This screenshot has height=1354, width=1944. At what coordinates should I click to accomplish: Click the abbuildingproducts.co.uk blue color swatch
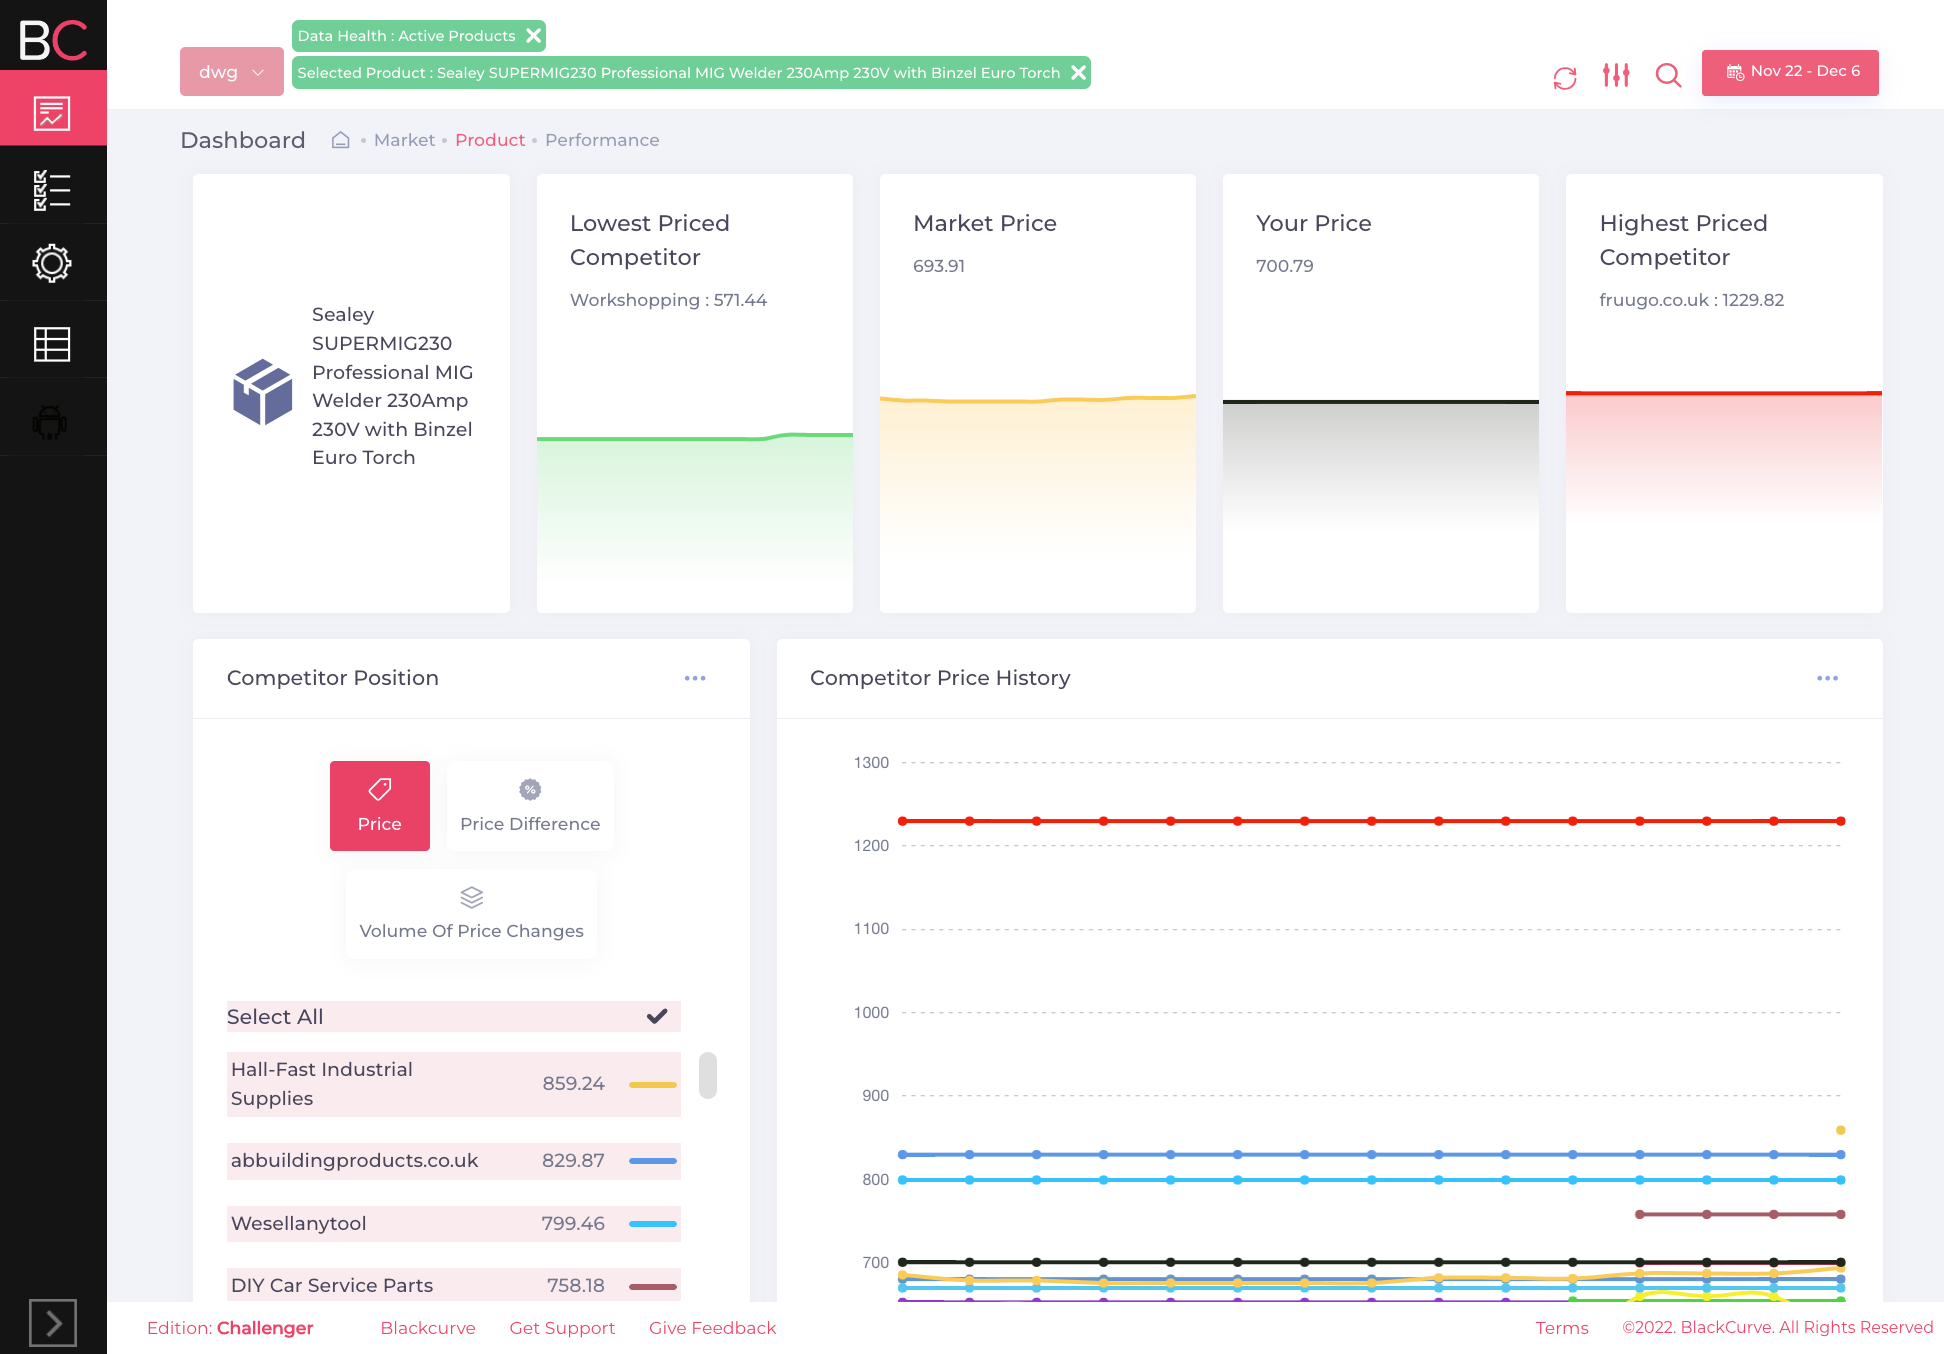tap(653, 1161)
